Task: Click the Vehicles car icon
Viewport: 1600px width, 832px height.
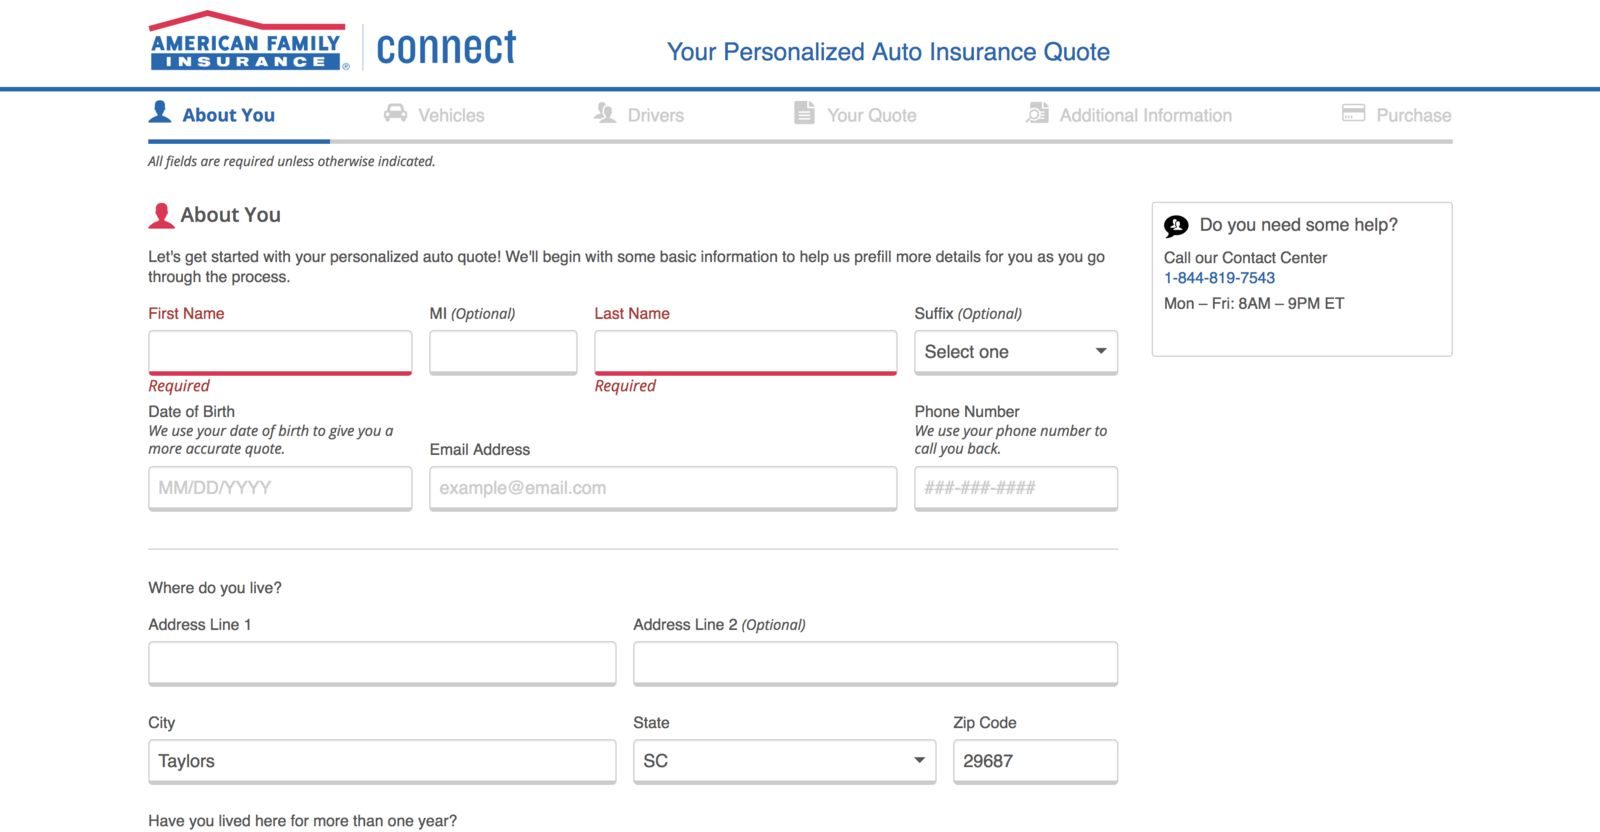Action: tap(395, 113)
